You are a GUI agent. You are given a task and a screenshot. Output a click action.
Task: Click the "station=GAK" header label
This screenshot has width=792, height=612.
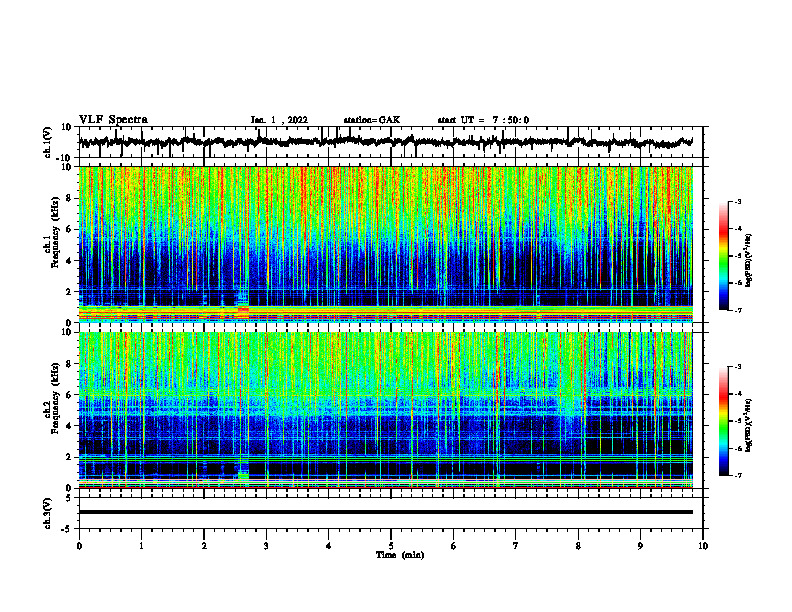372,120
